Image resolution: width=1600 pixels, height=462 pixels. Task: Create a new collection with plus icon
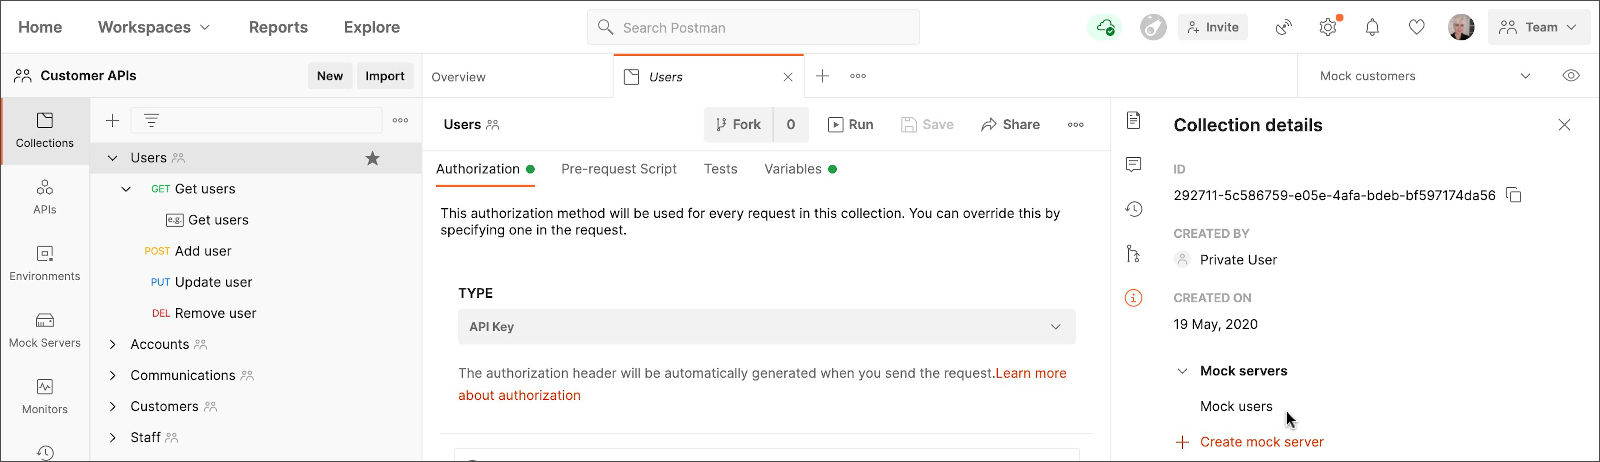click(113, 120)
